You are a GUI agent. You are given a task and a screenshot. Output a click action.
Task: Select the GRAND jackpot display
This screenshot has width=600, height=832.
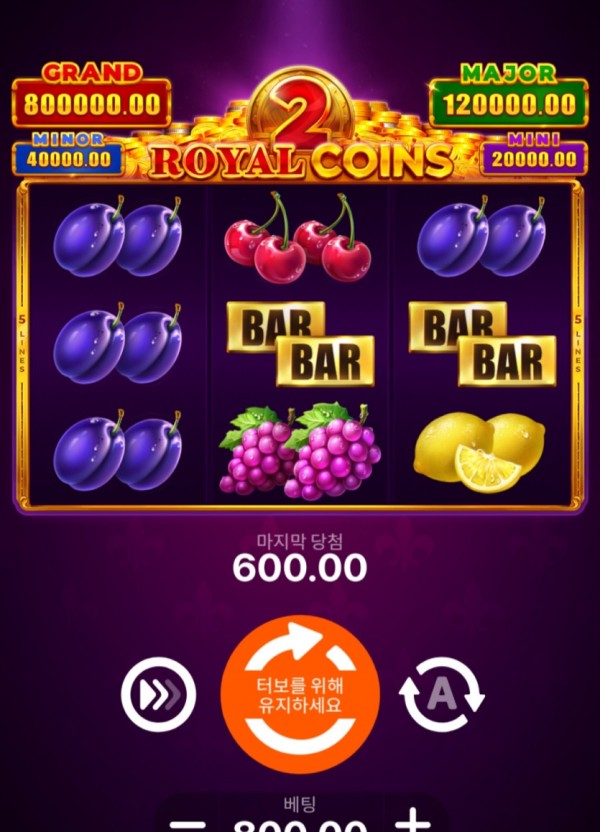(91, 96)
